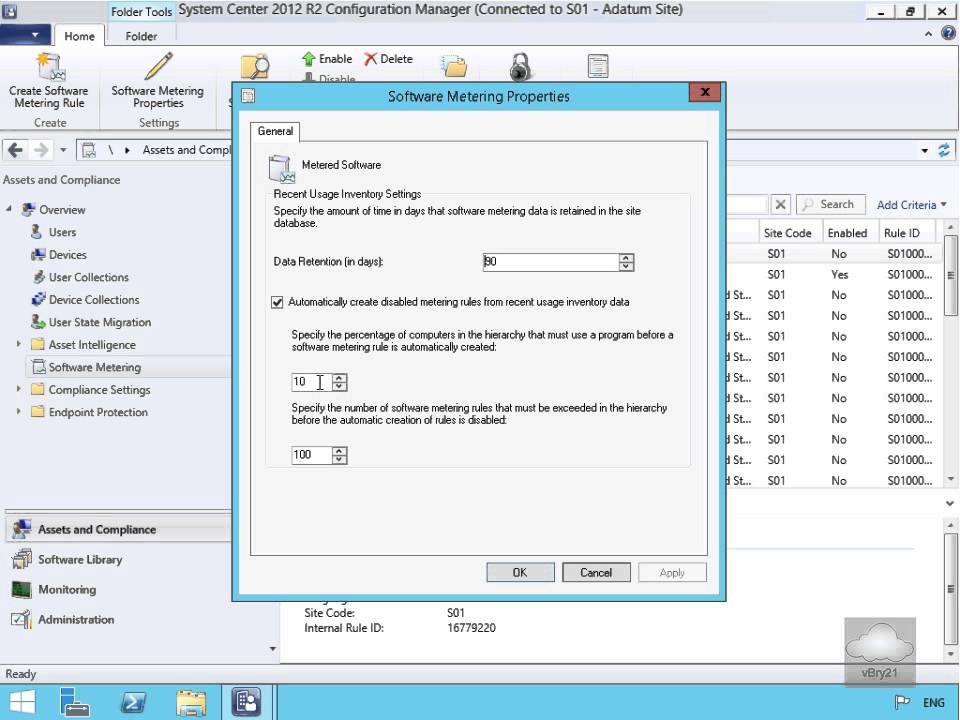The height and width of the screenshot is (720, 960).
Task: Click the Delete red X button
Action: pyautogui.click(x=389, y=59)
